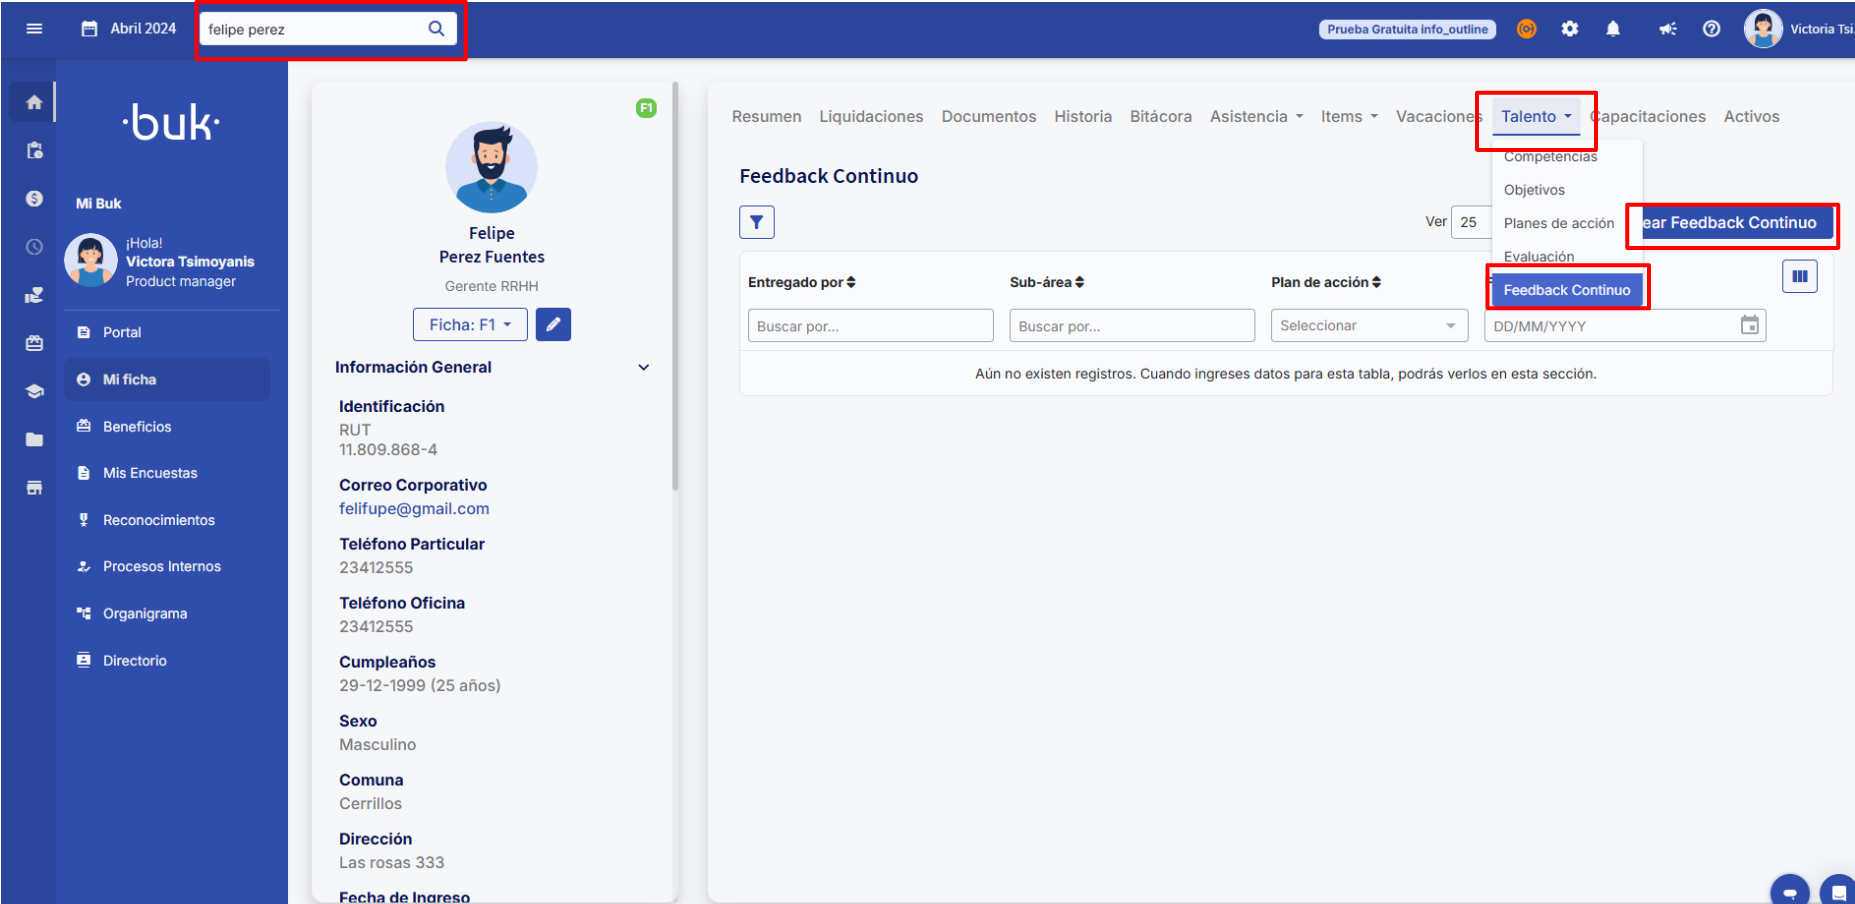Click the orange circular icon in top bar
1855x904 pixels.
(1526, 29)
